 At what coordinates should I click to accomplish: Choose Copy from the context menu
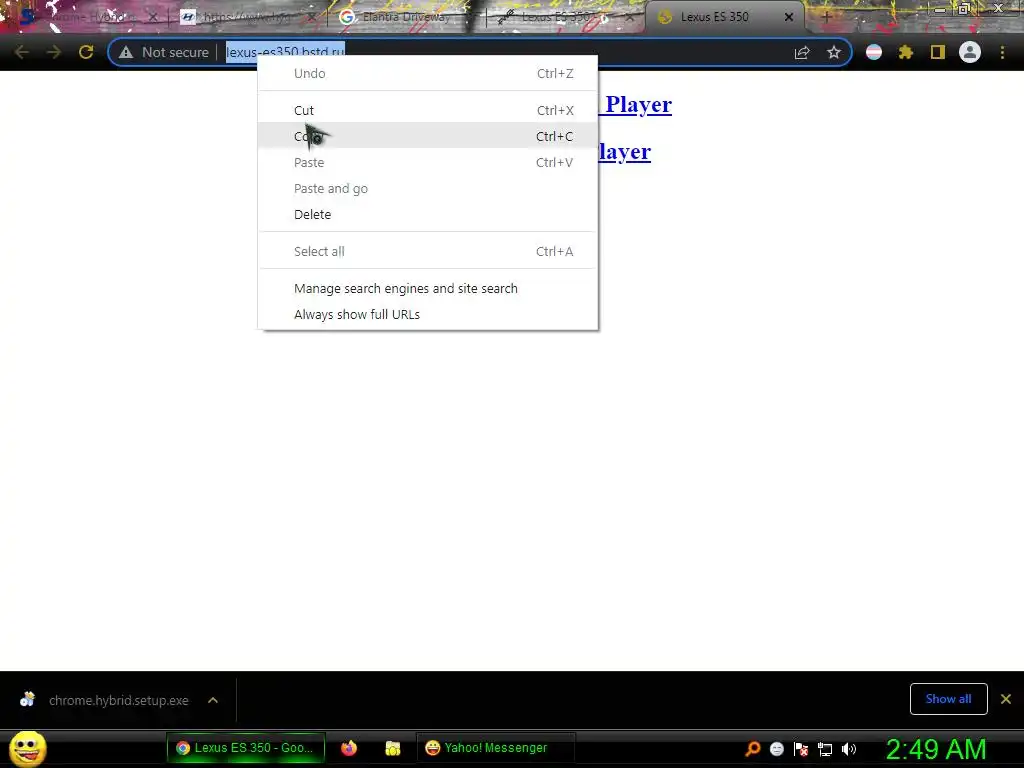[x=428, y=136]
